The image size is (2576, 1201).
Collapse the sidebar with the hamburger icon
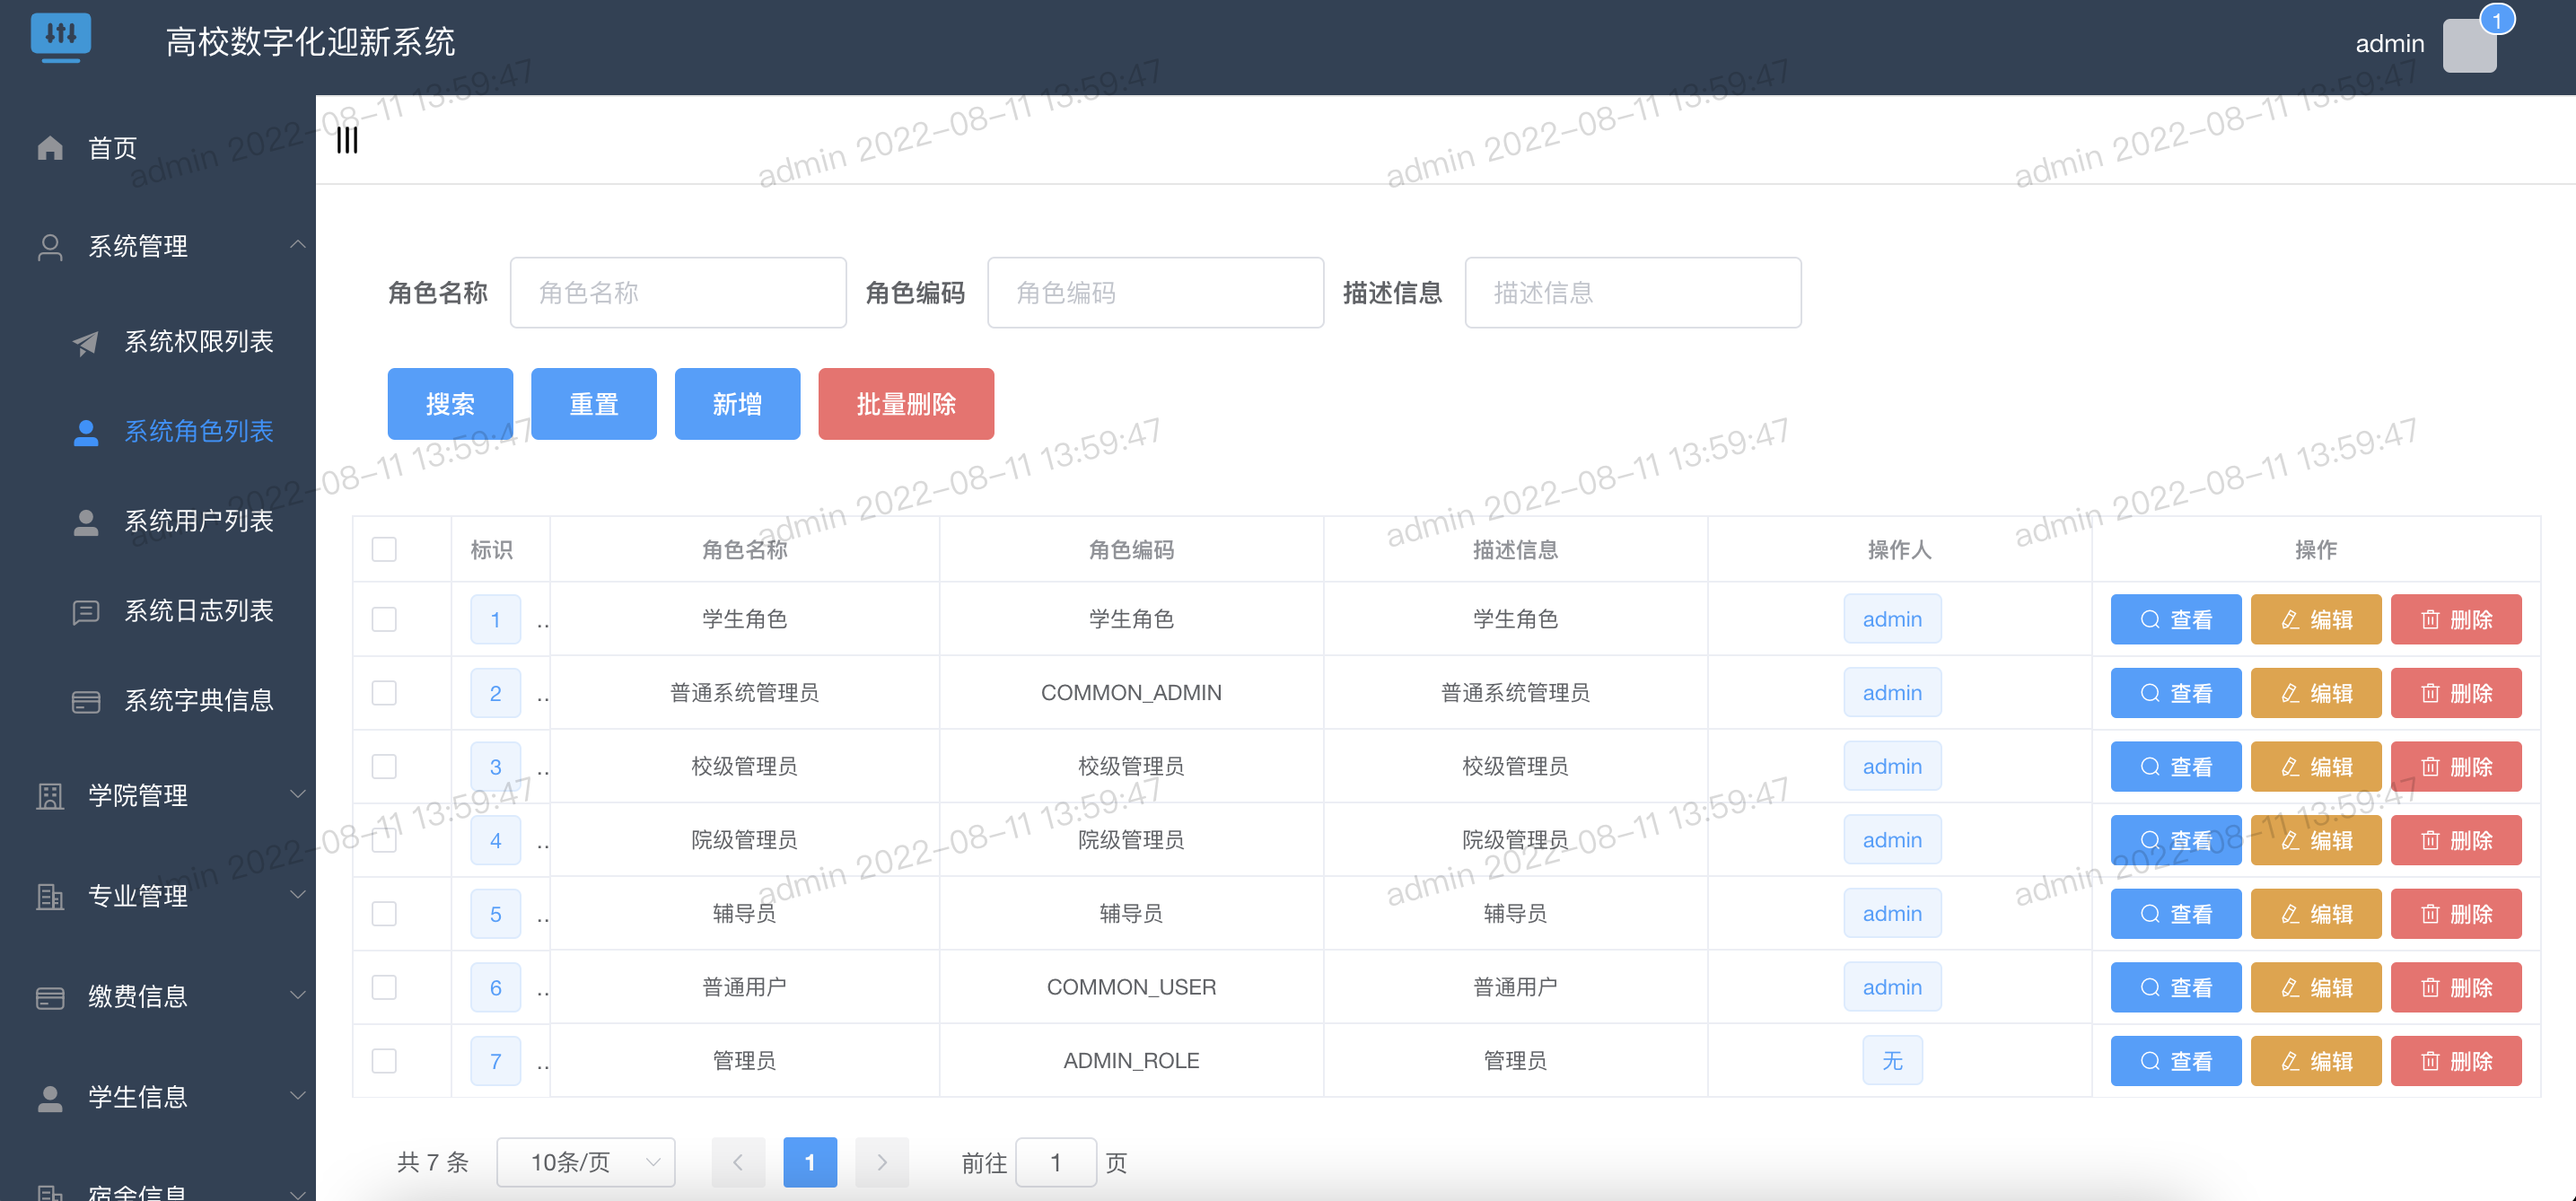point(347,140)
